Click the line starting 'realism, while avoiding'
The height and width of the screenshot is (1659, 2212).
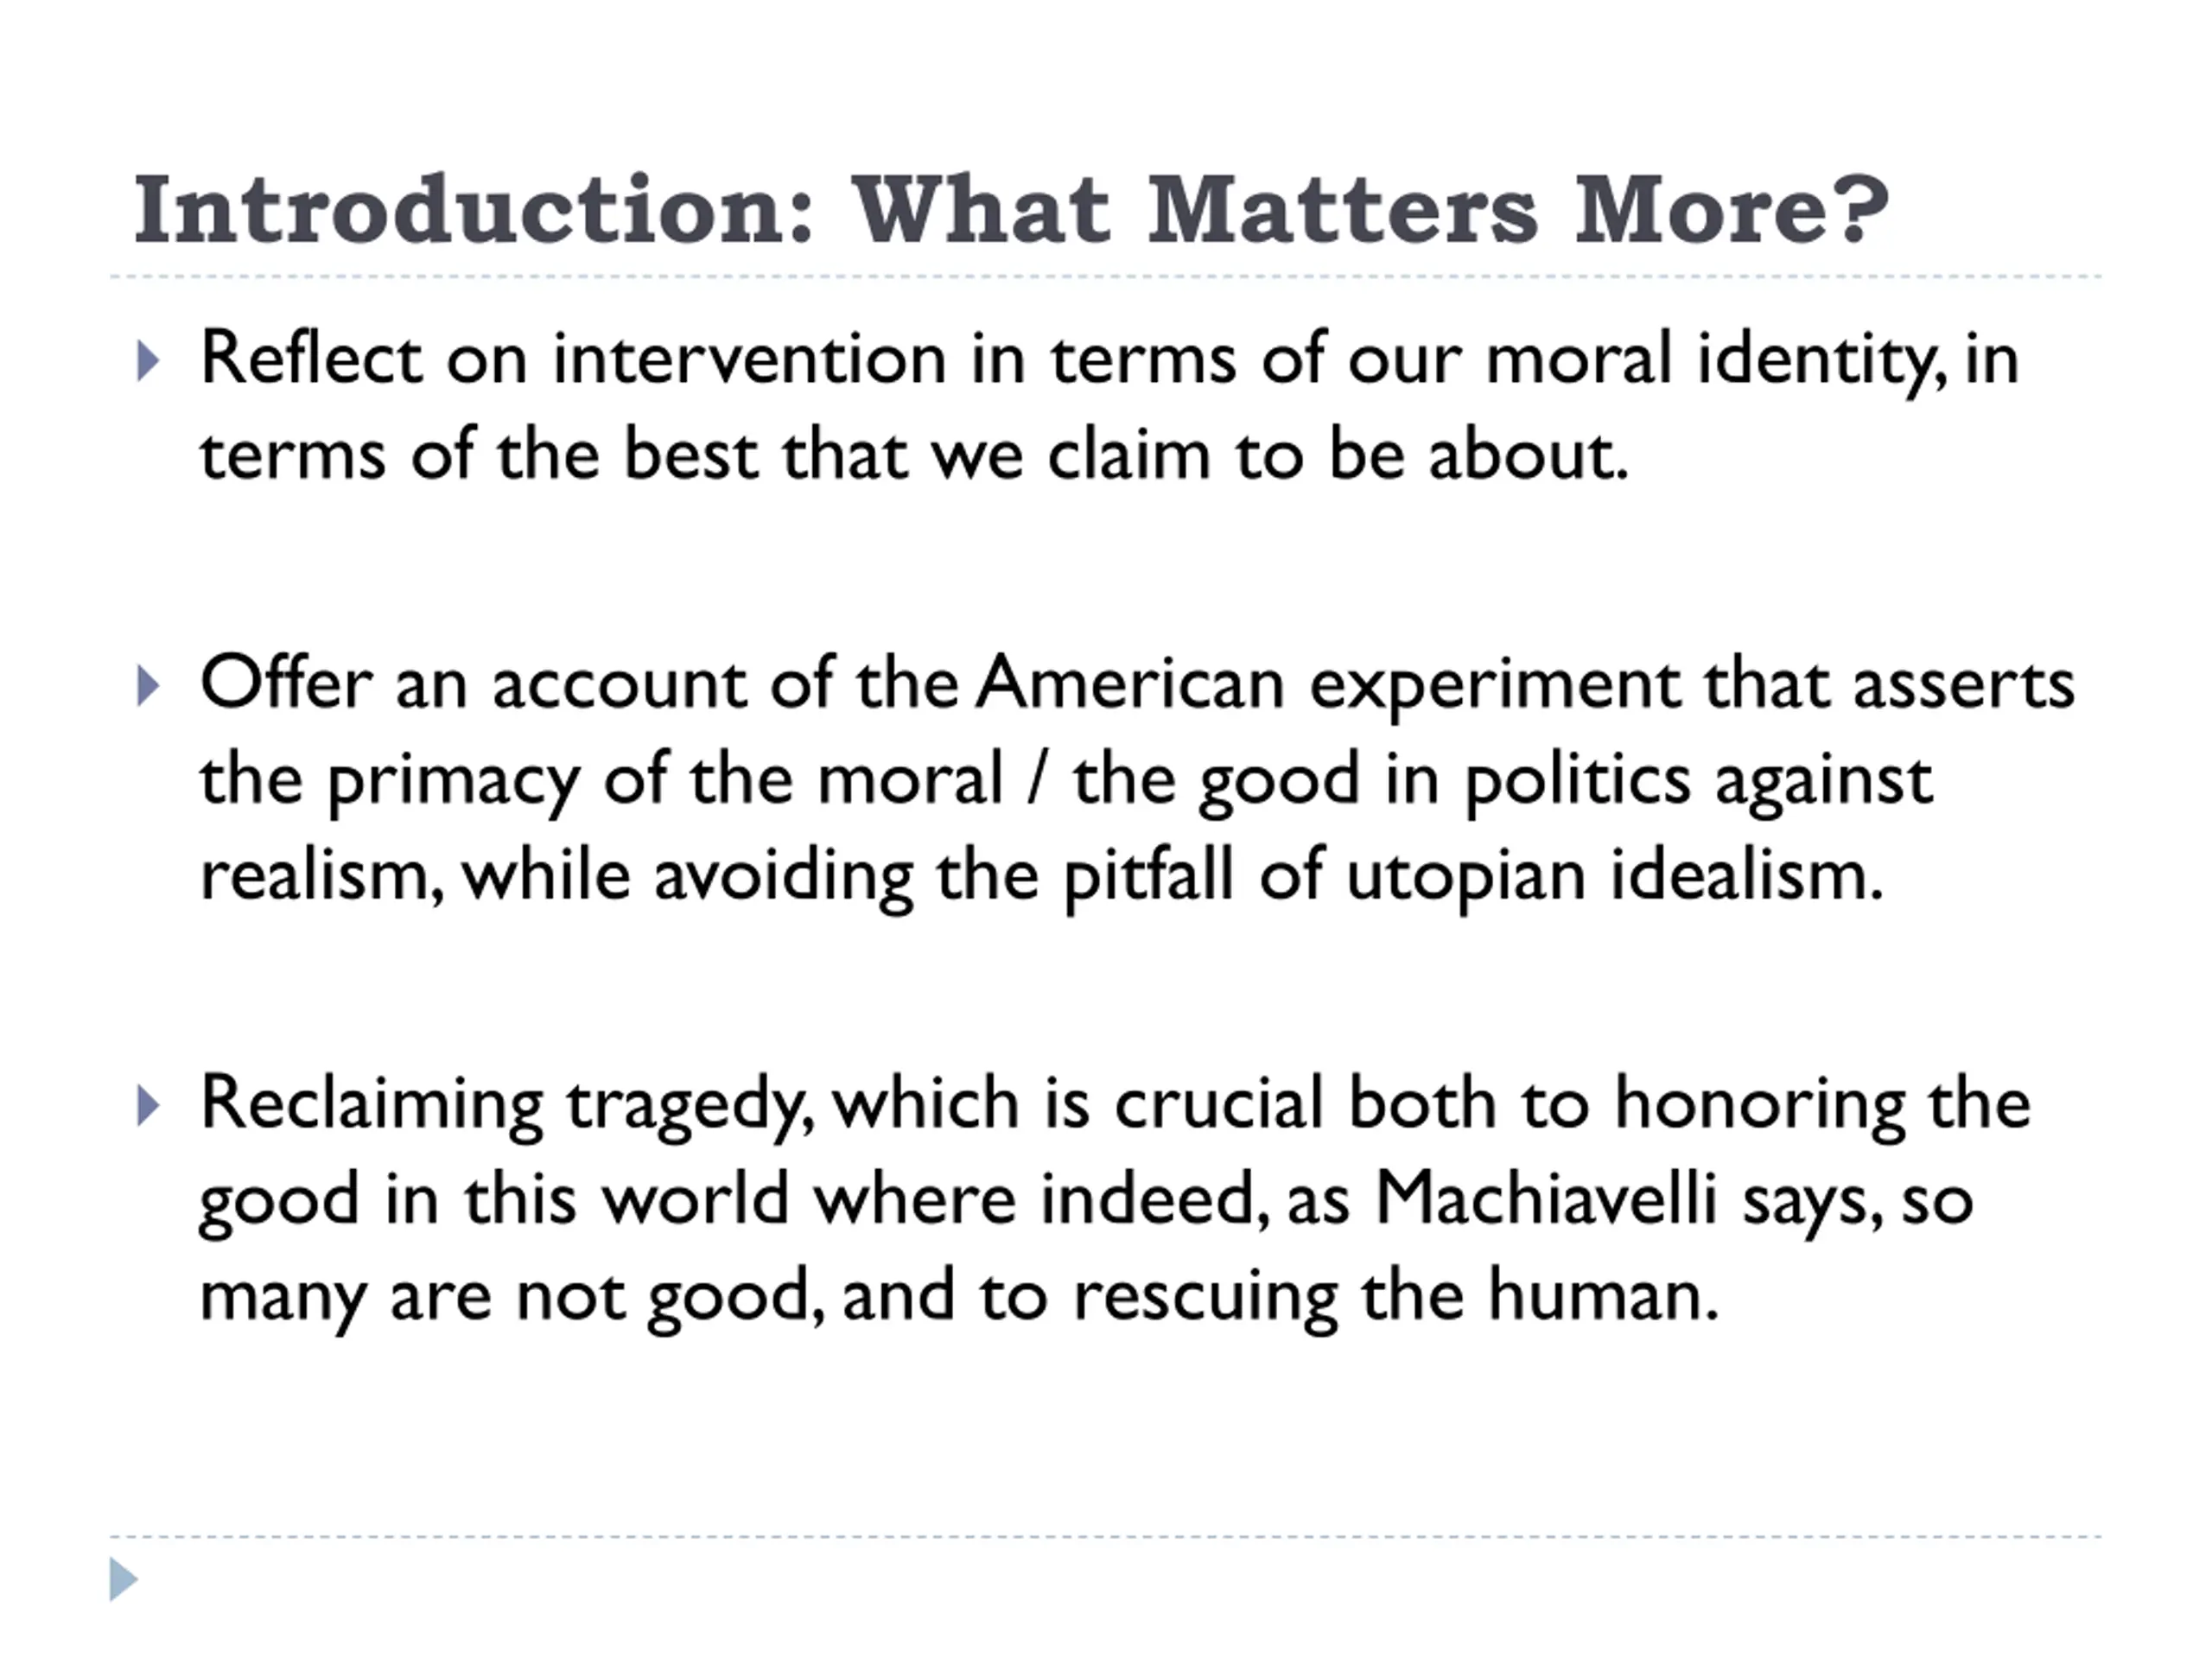1042,877
